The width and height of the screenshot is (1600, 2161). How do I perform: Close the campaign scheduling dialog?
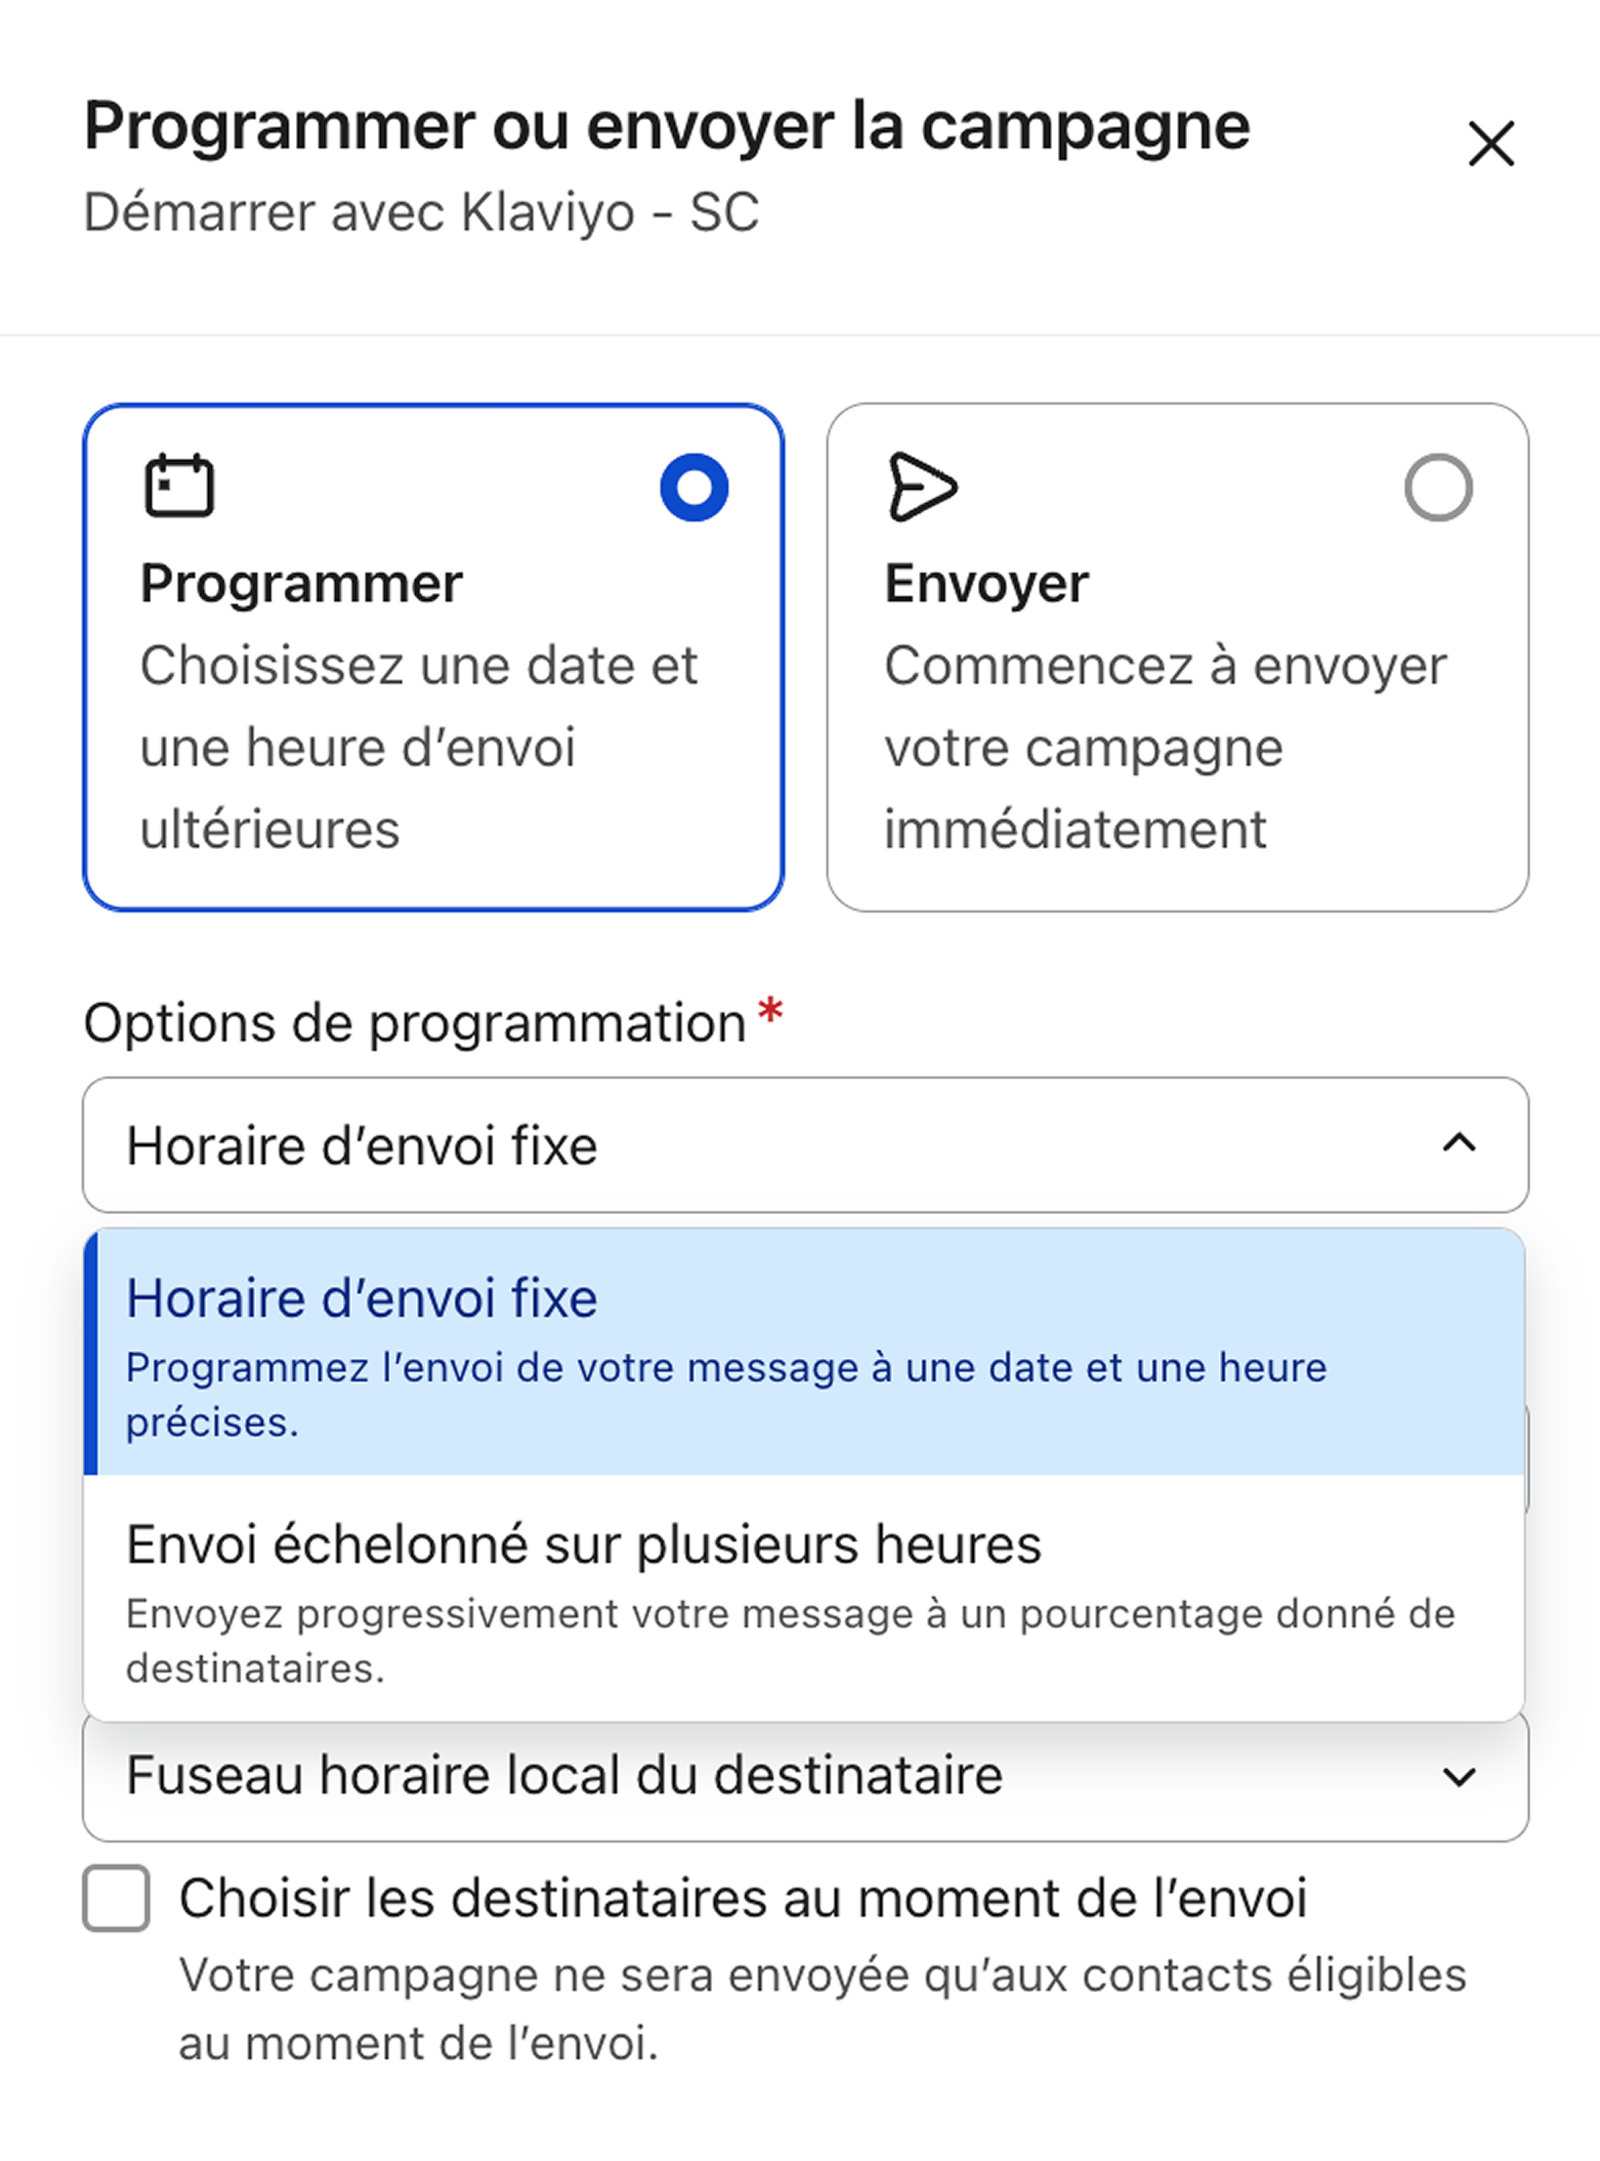tap(1491, 143)
